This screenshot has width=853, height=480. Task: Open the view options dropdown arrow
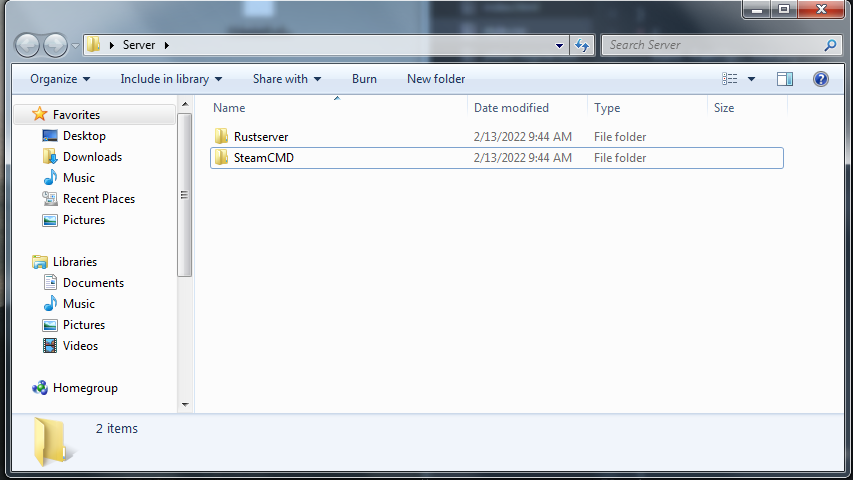pyautogui.click(x=752, y=79)
